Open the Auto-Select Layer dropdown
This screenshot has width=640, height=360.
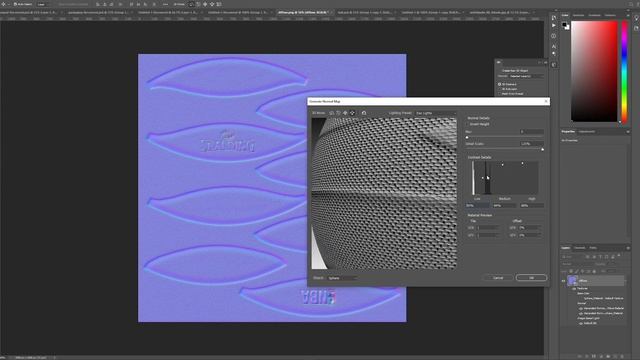(x=44, y=4)
